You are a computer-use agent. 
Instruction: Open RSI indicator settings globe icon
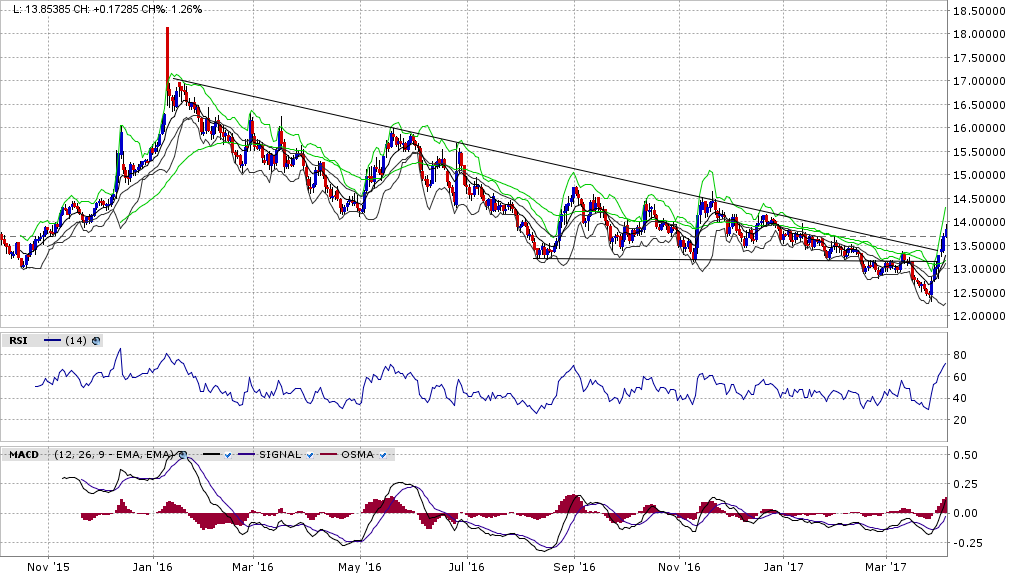(x=96, y=341)
